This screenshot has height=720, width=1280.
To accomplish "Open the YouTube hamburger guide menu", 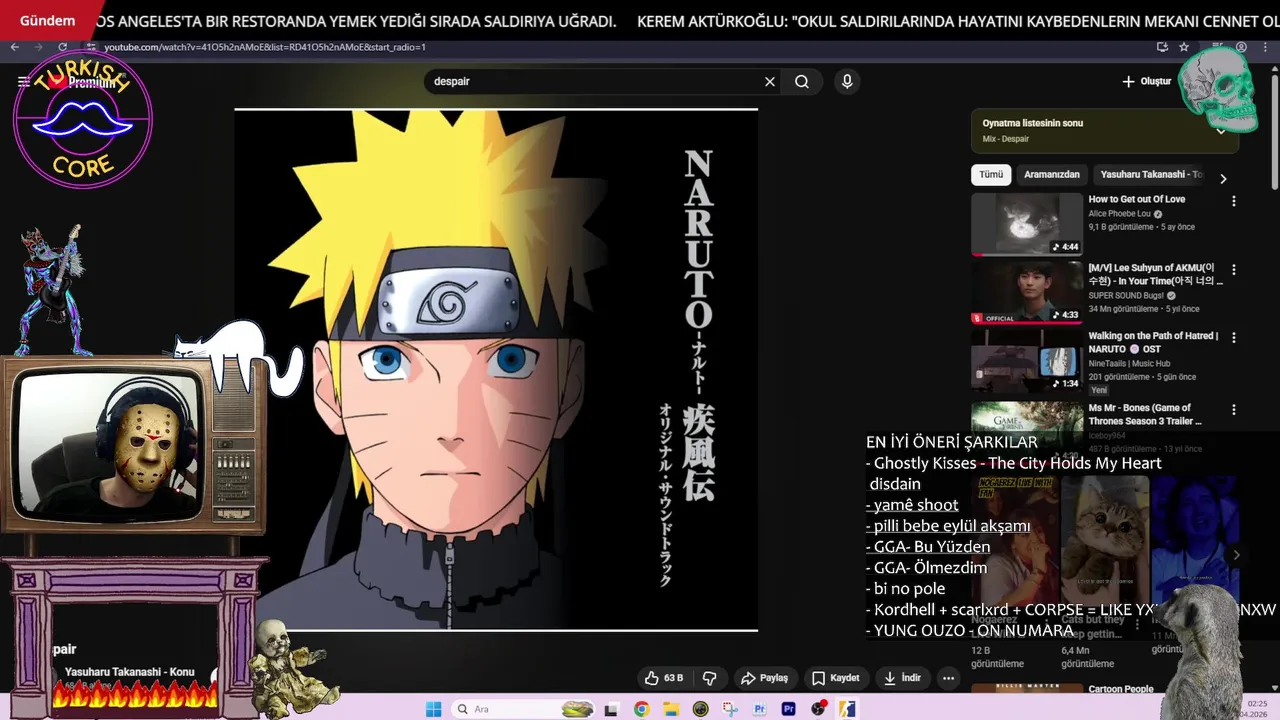I will [x=23, y=82].
